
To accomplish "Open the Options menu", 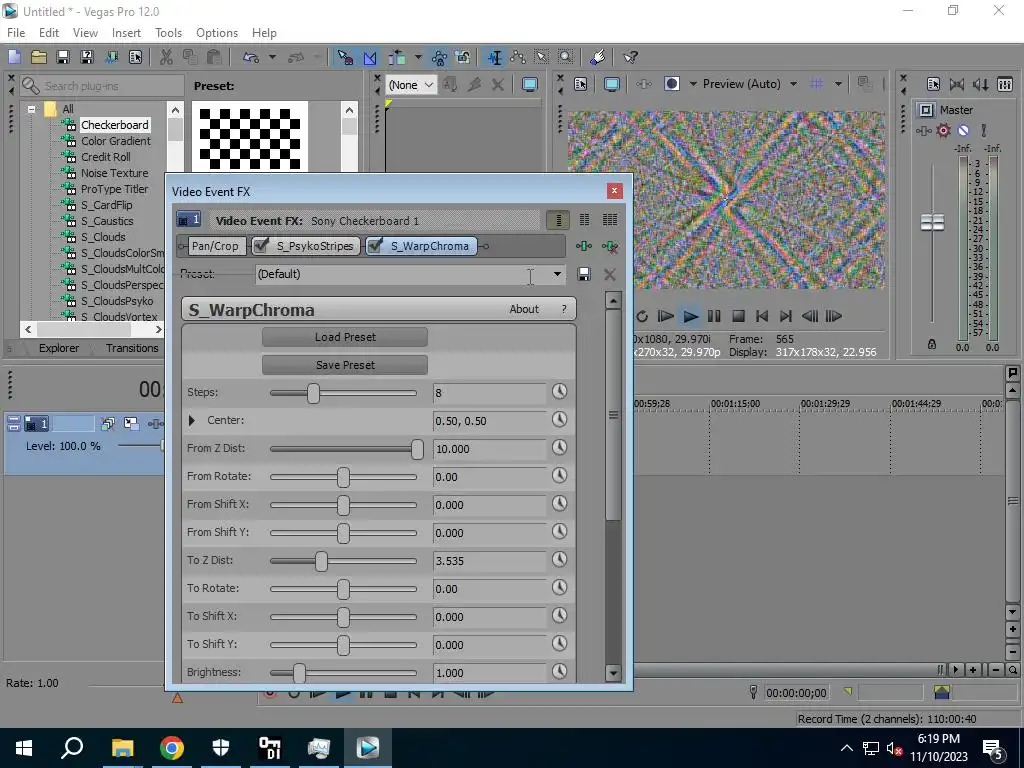I will (x=217, y=33).
